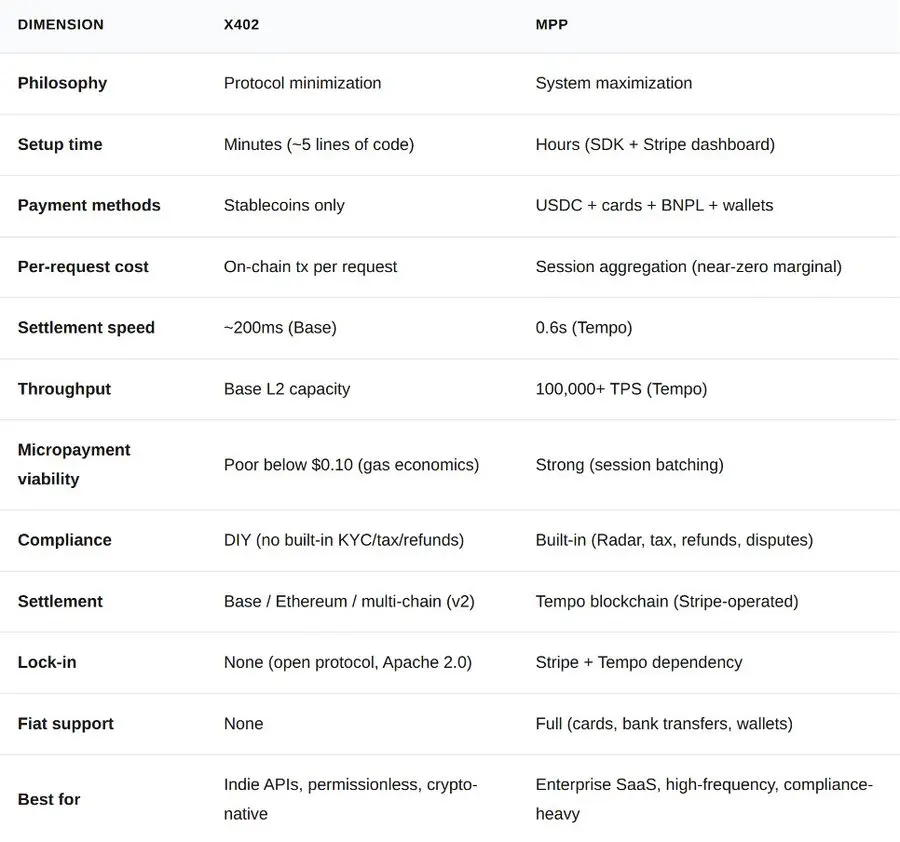Click the "100,000+ TPS (Tempo)" cell
The width and height of the screenshot is (900, 842).
(621, 389)
